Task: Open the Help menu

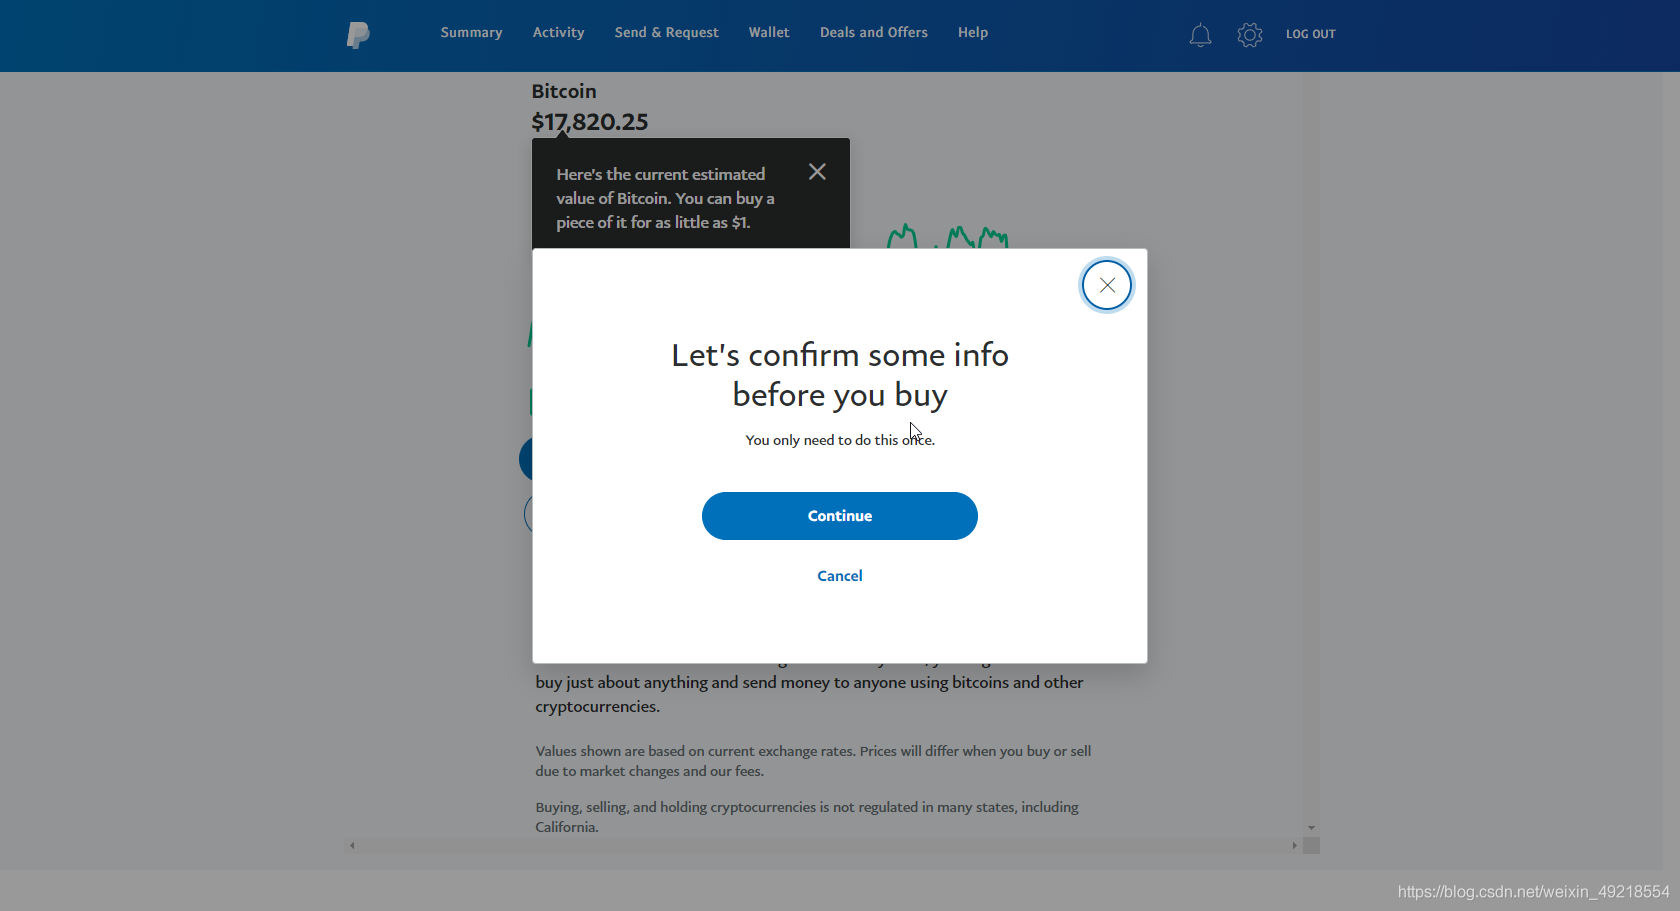Action: pyautogui.click(x=973, y=33)
